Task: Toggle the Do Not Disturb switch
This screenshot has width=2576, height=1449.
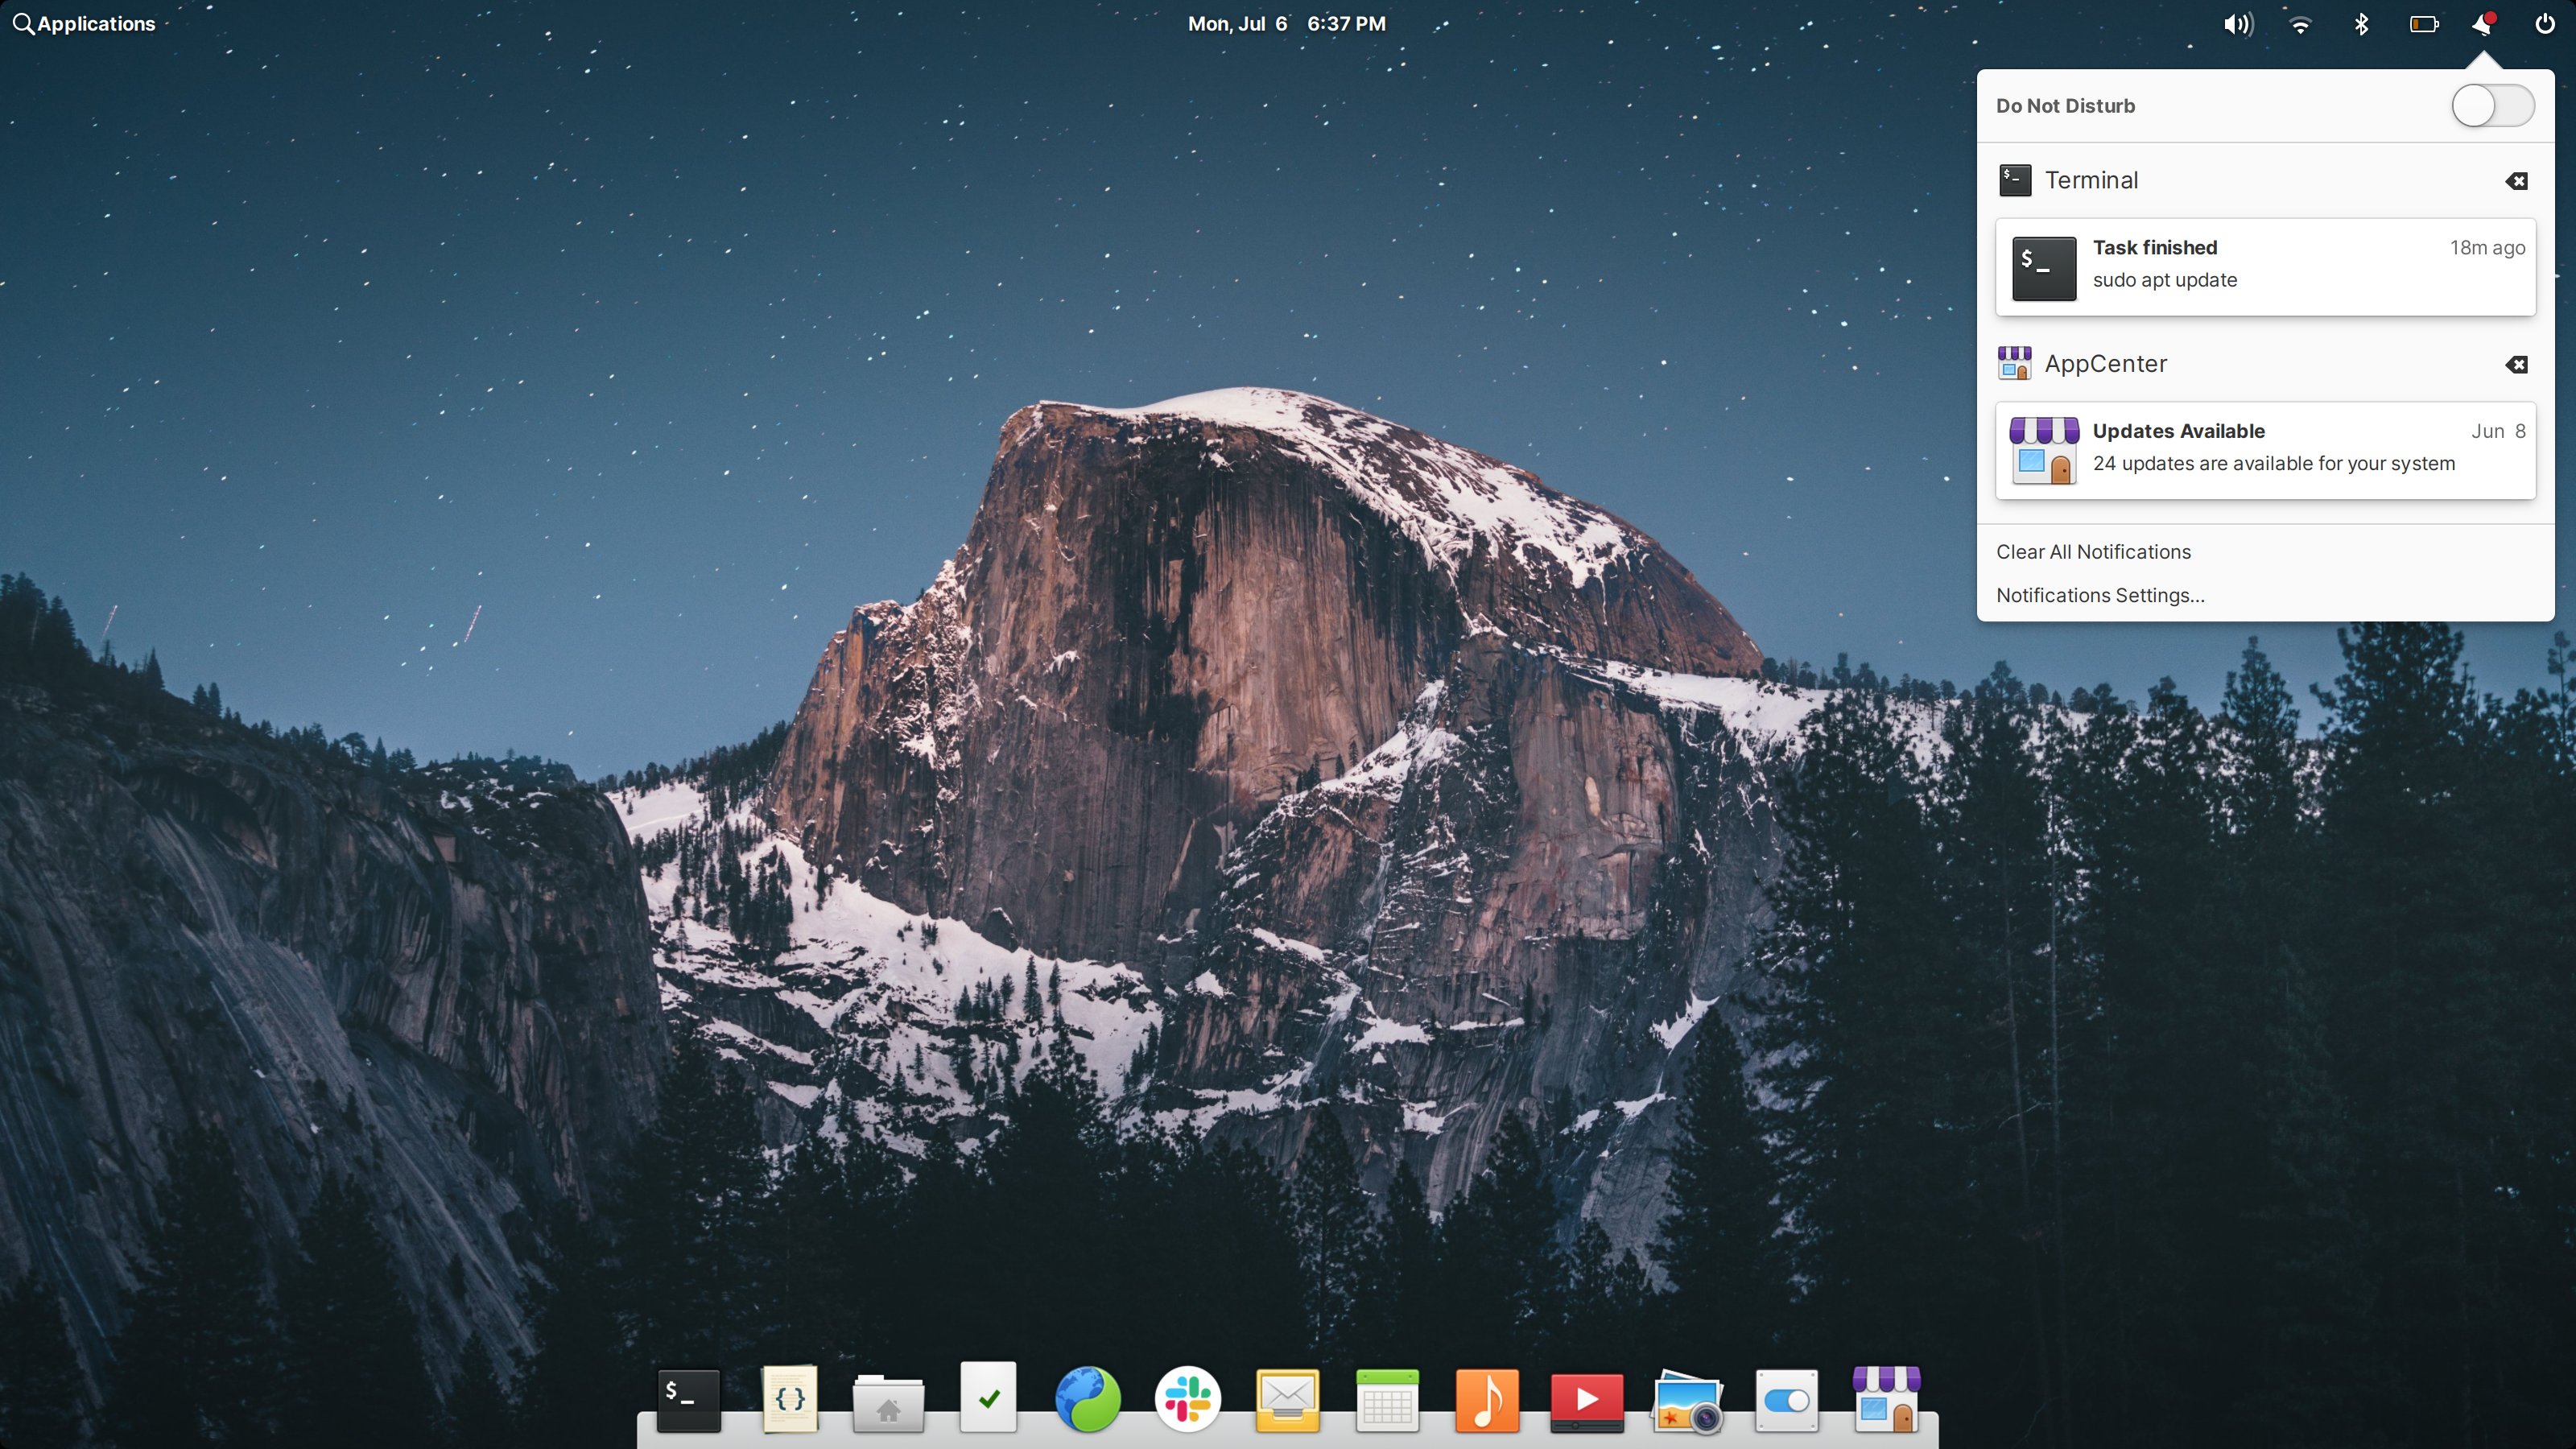Action: [x=2492, y=106]
